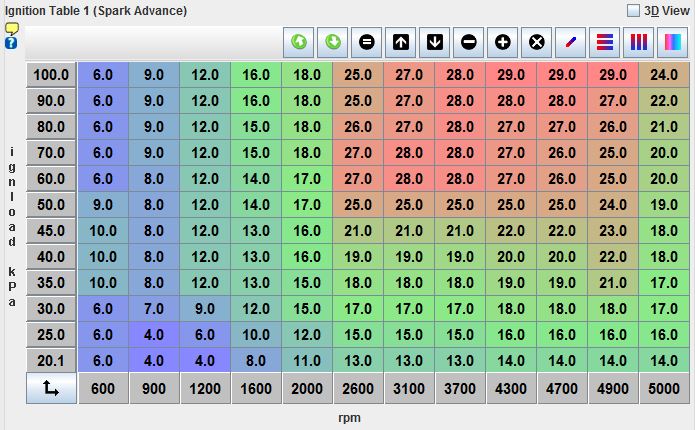Open the yellow comment note icon
The image size is (695, 430).
point(13,29)
